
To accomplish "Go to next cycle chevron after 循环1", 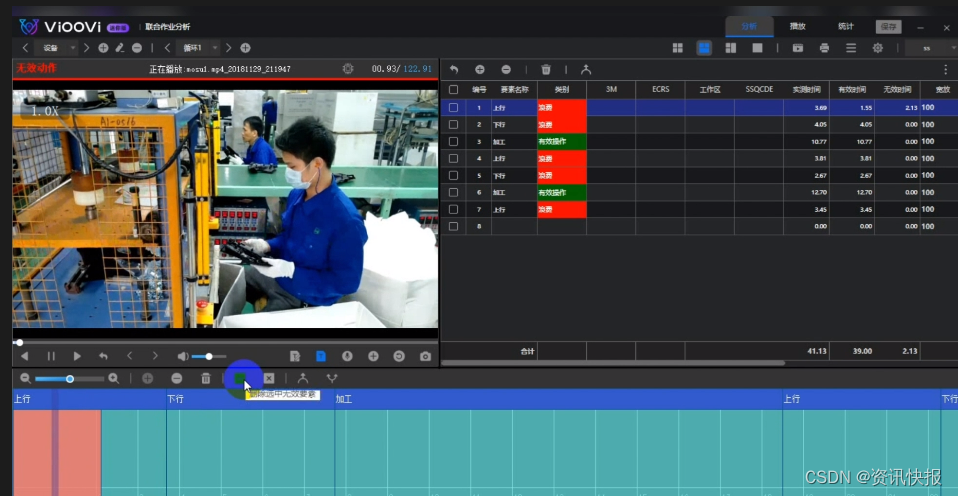I will pyautogui.click(x=229, y=48).
